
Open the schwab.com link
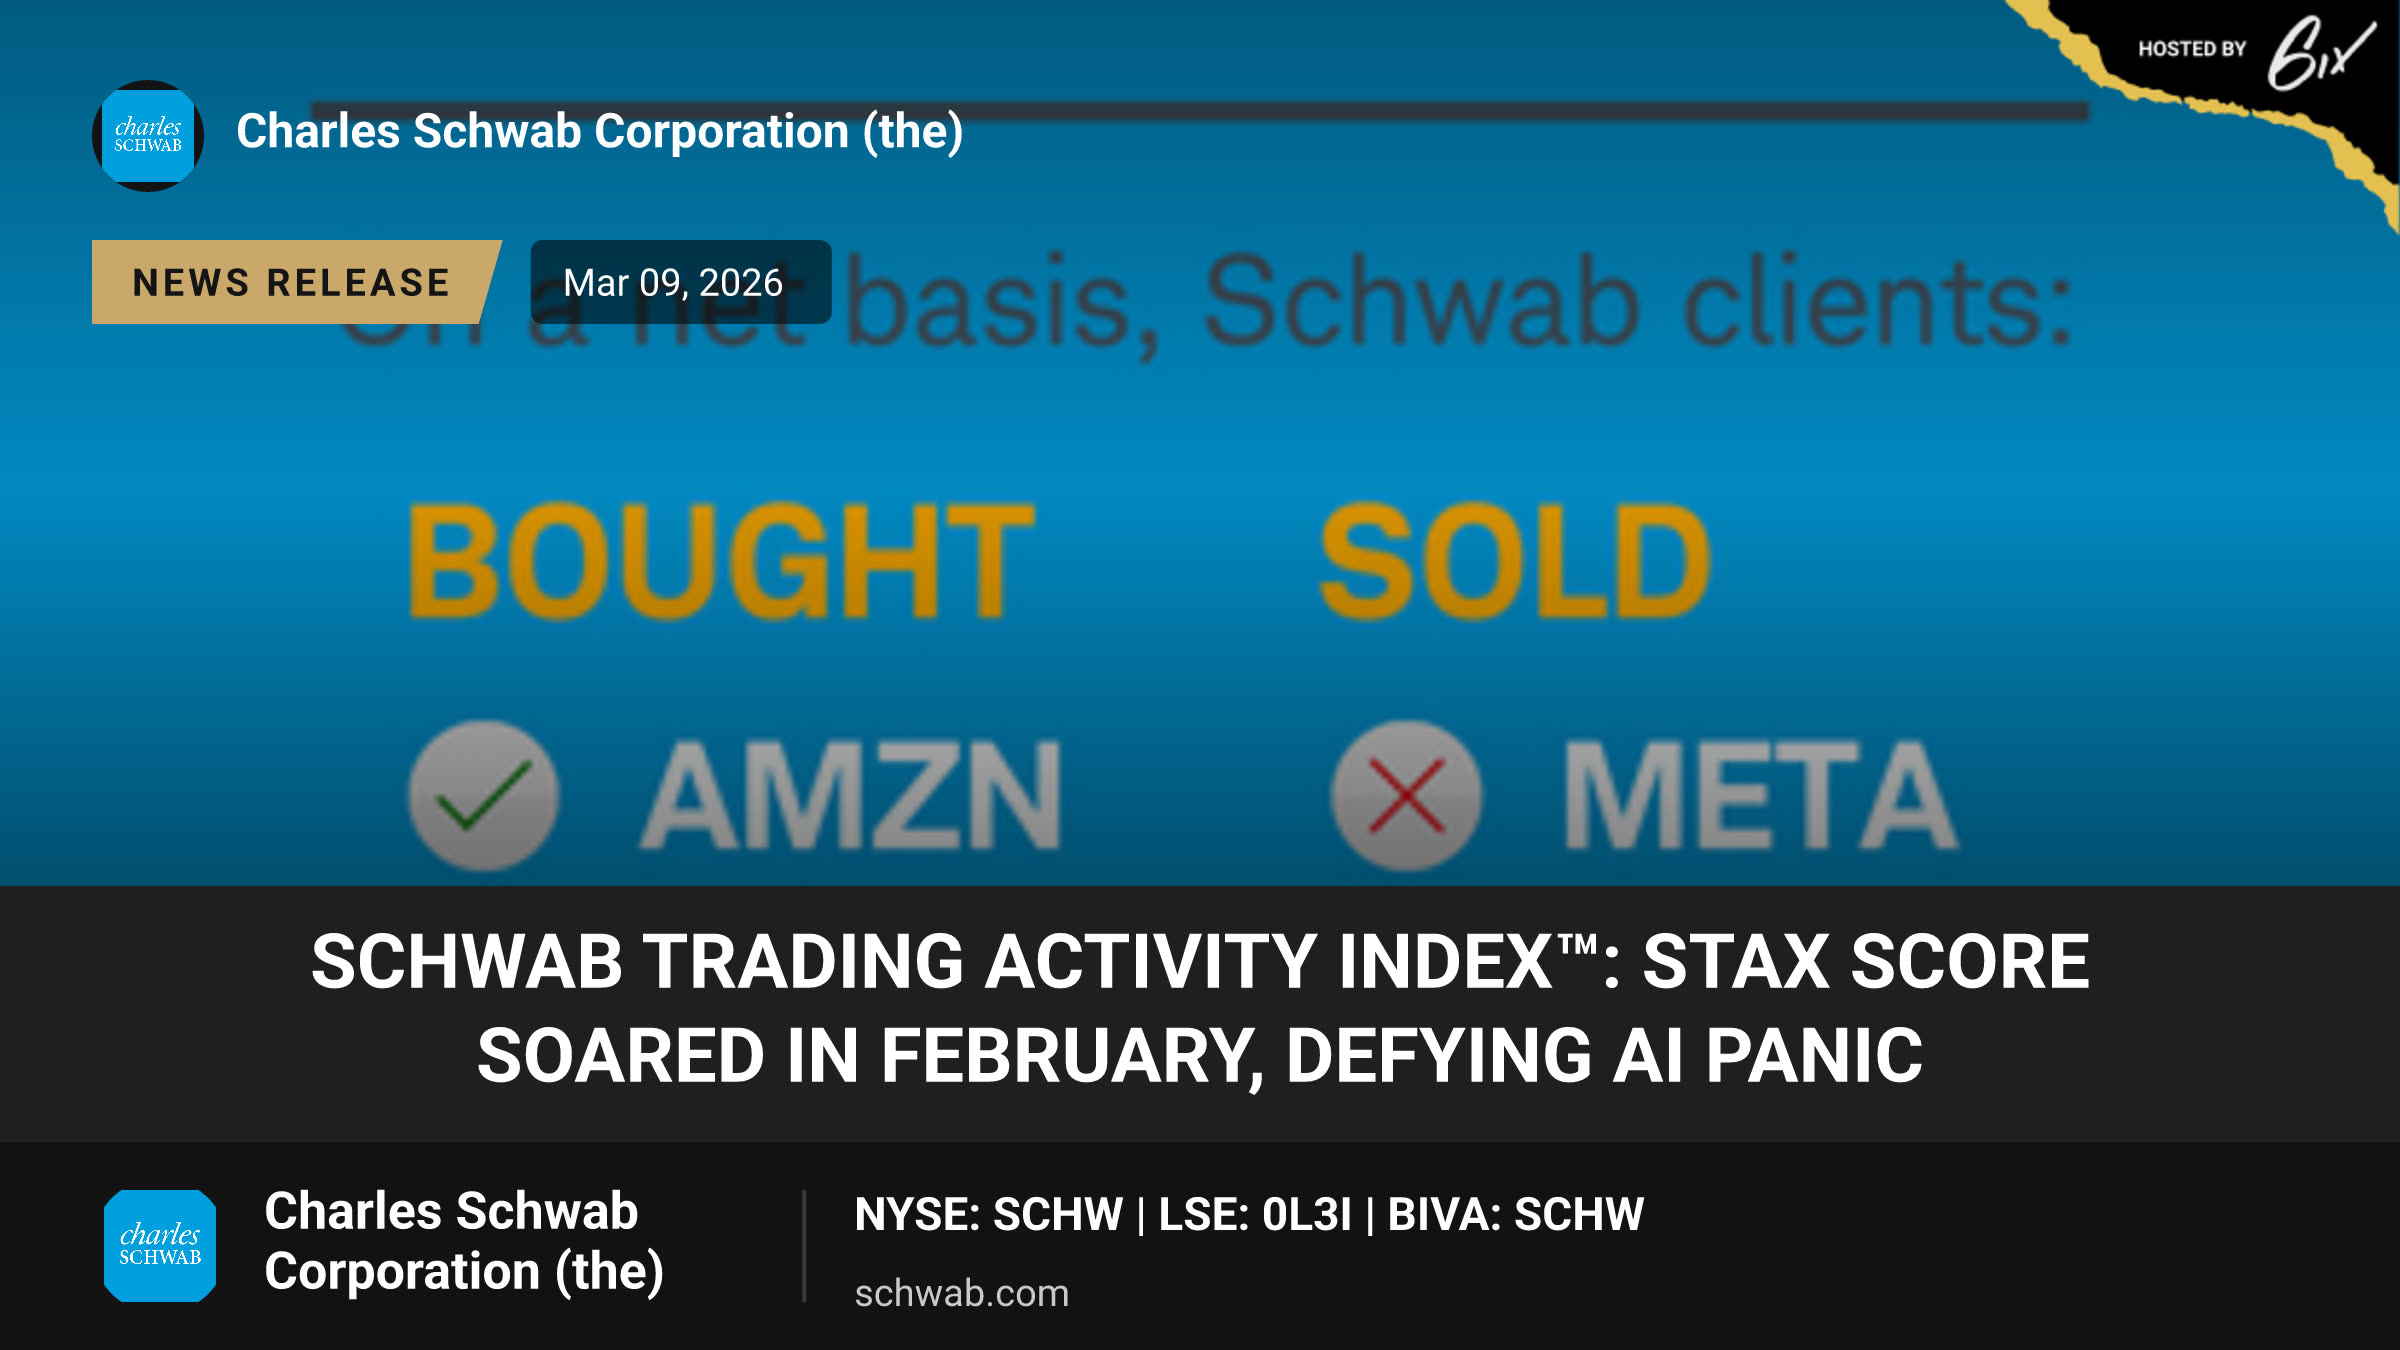pyautogui.click(x=962, y=1293)
